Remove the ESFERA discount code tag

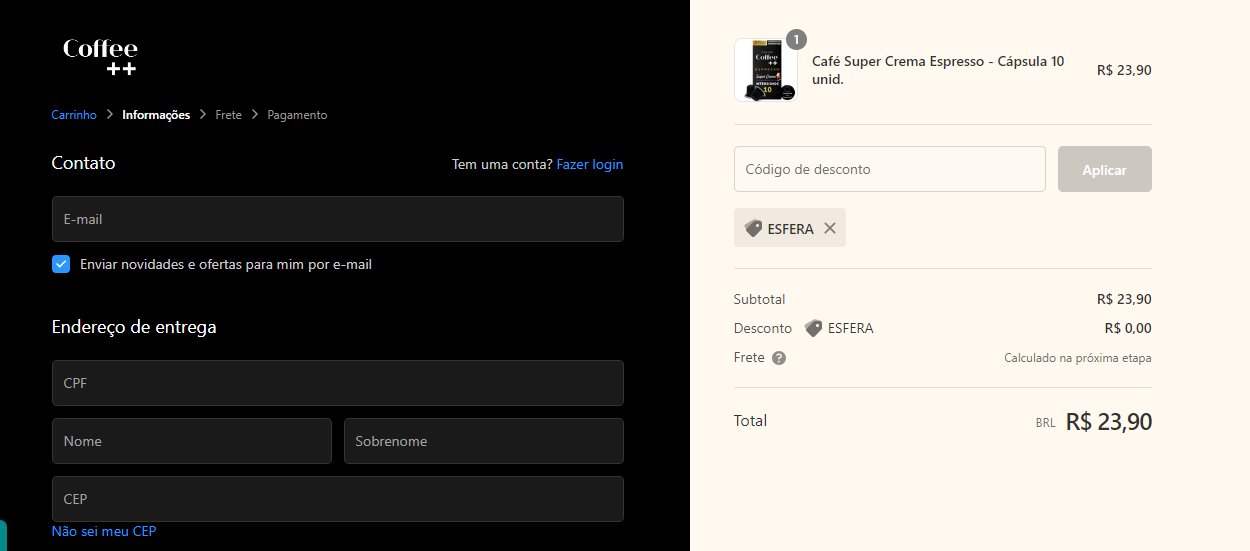pyautogui.click(x=829, y=228)
